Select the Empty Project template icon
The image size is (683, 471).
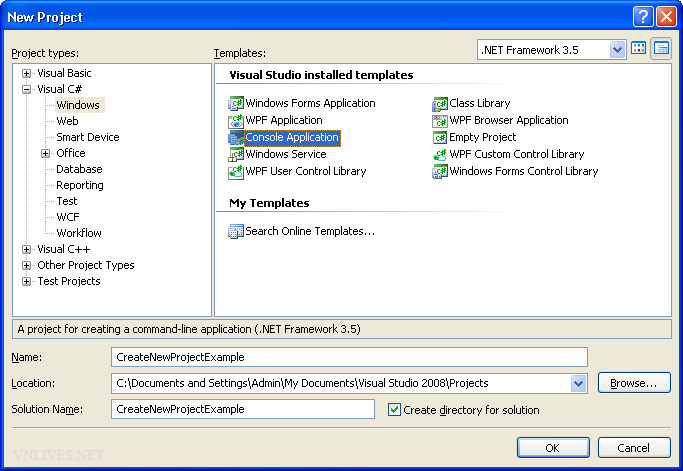440,137
